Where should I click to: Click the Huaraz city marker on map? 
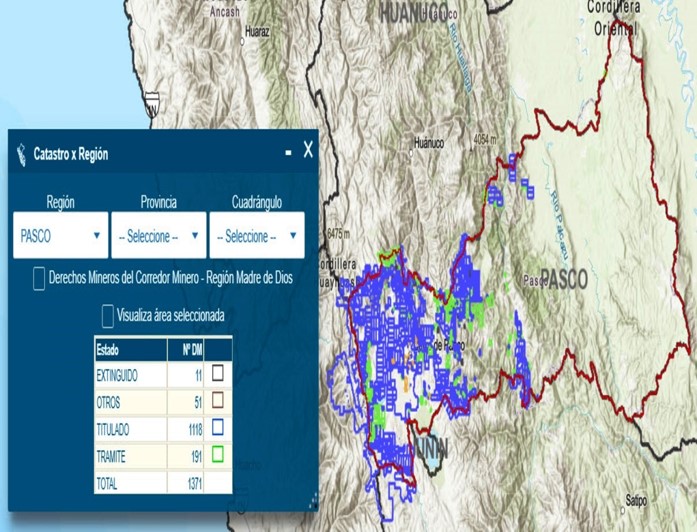tap(242, 41)
